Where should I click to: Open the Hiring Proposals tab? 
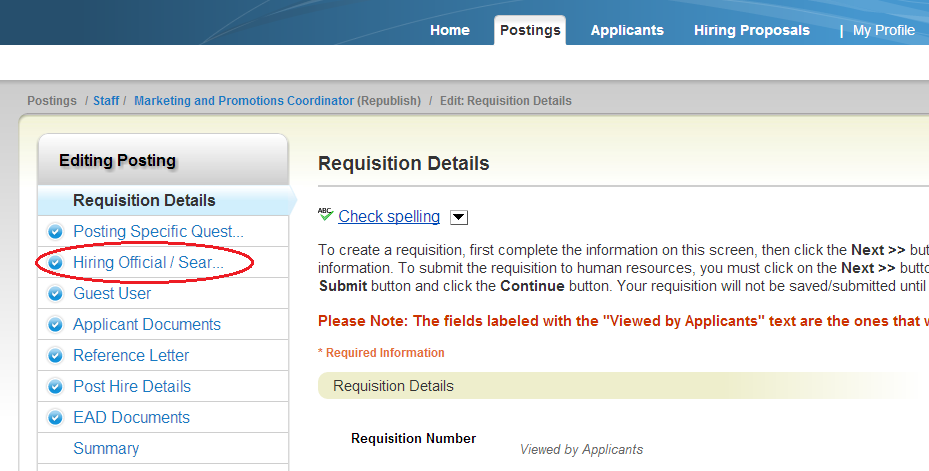[752, 30]
